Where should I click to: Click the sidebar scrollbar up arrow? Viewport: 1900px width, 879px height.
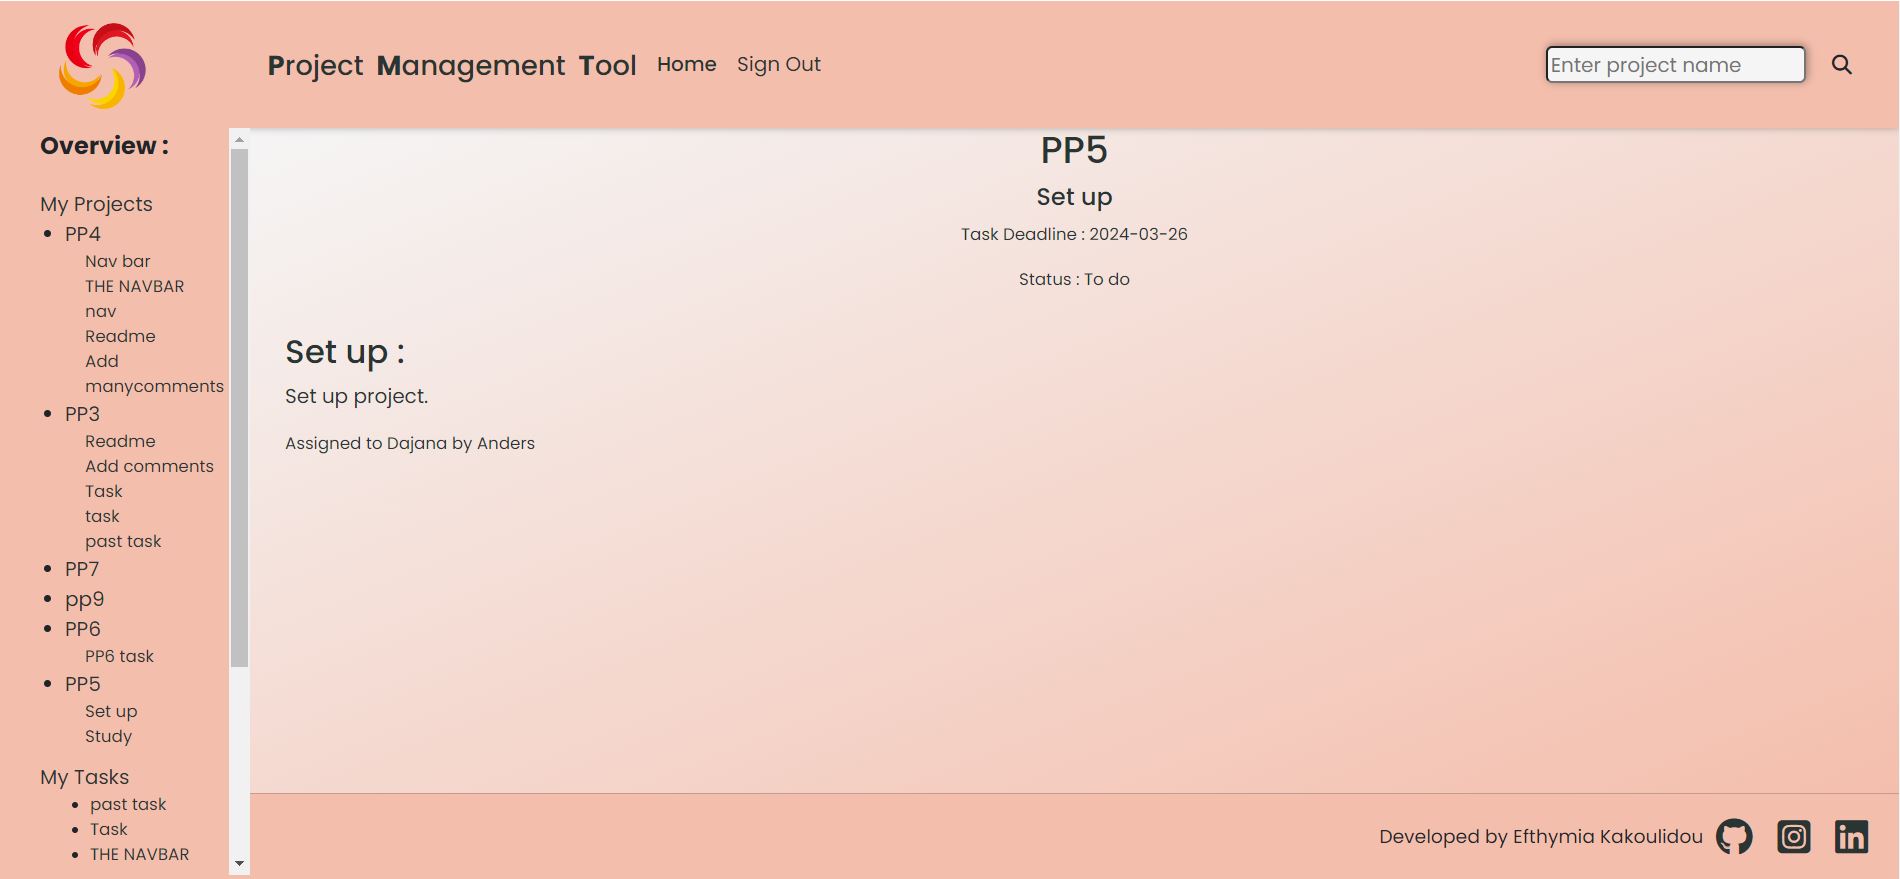click(239, 139)
